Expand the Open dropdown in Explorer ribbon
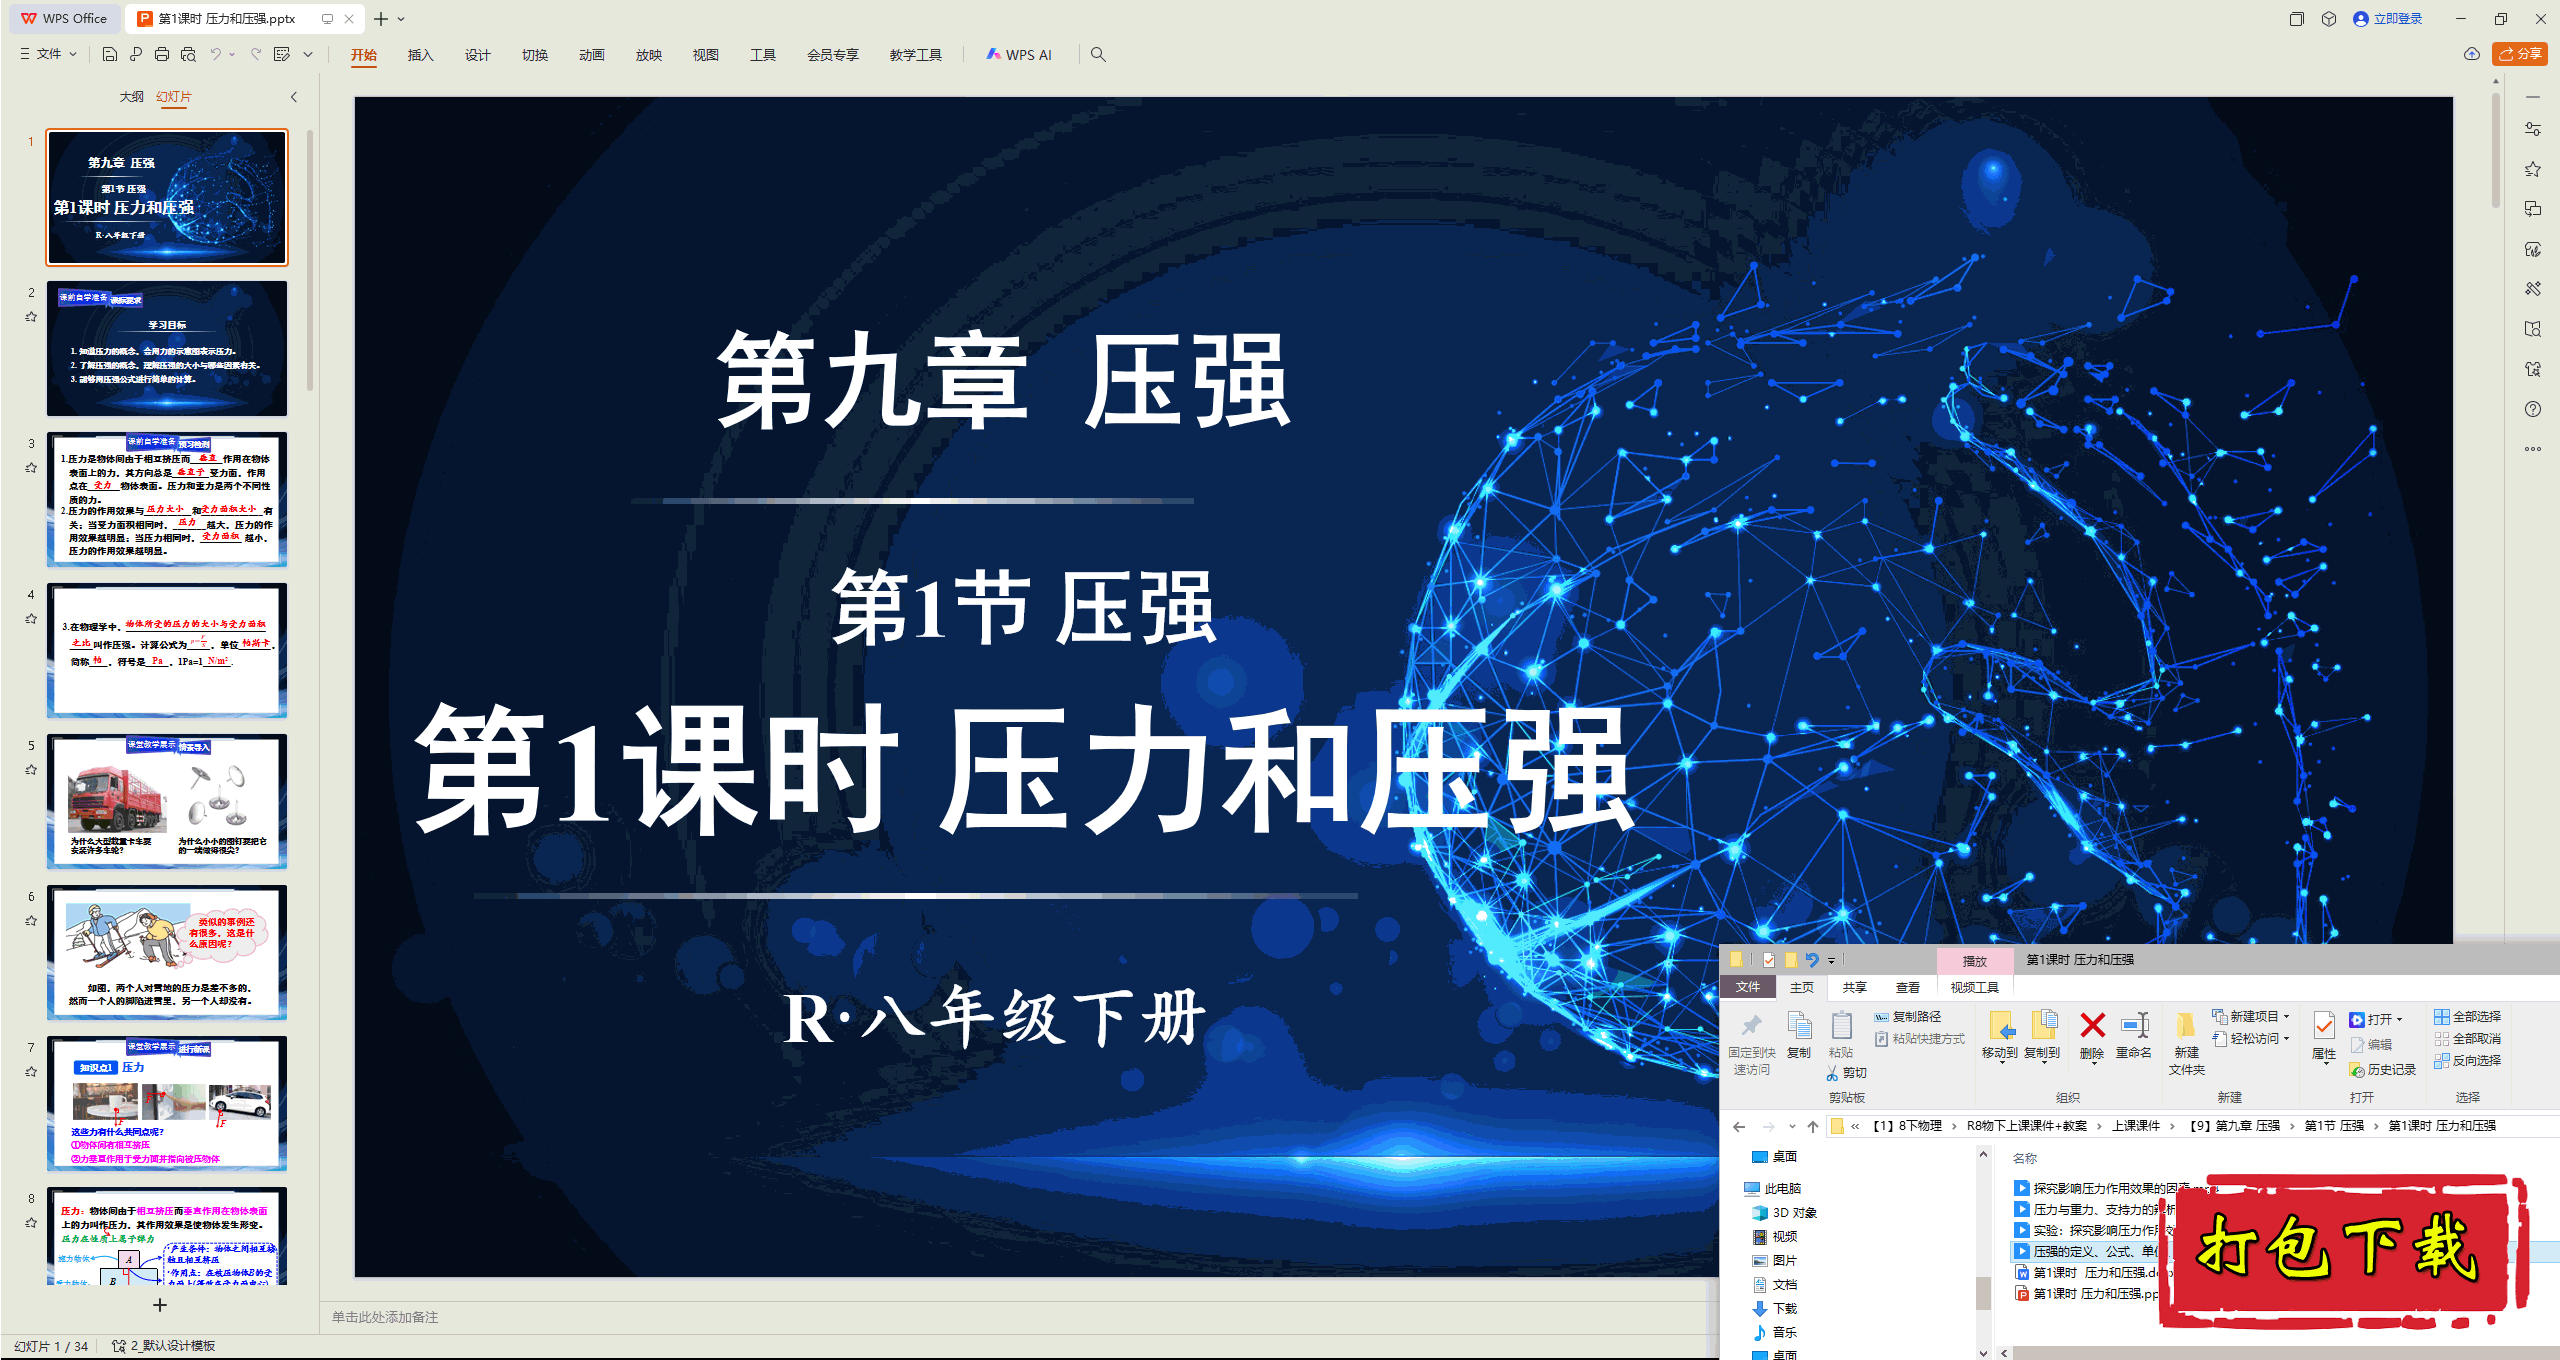 pos(2400,1020)
